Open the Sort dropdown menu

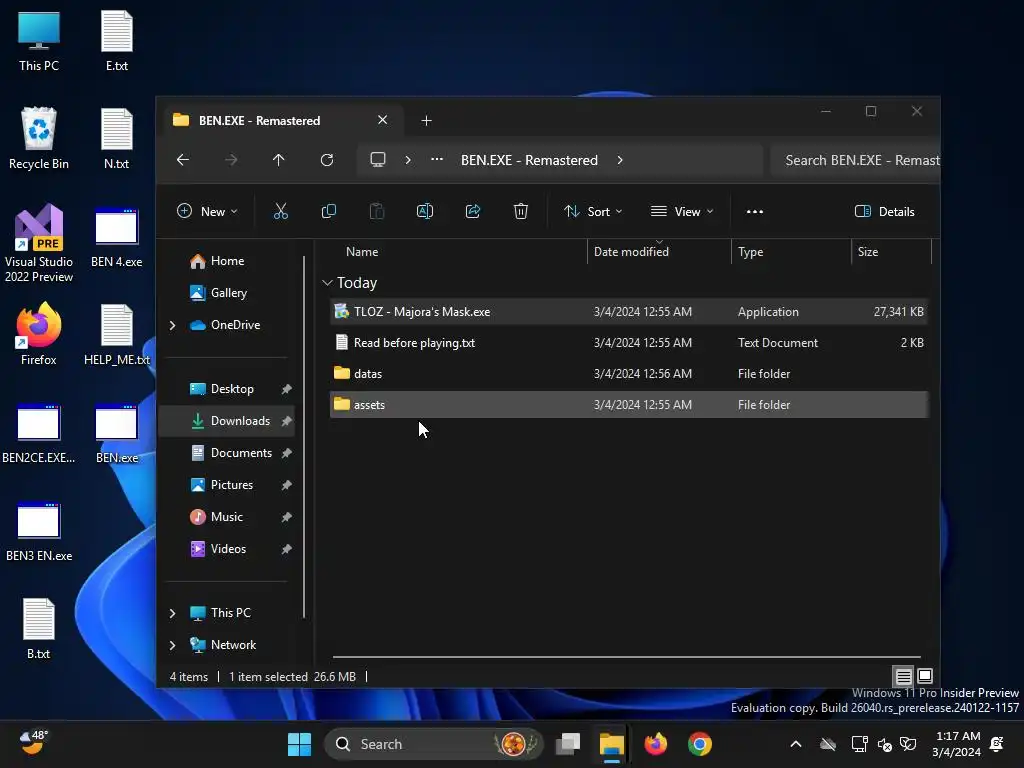pos(593,212)
